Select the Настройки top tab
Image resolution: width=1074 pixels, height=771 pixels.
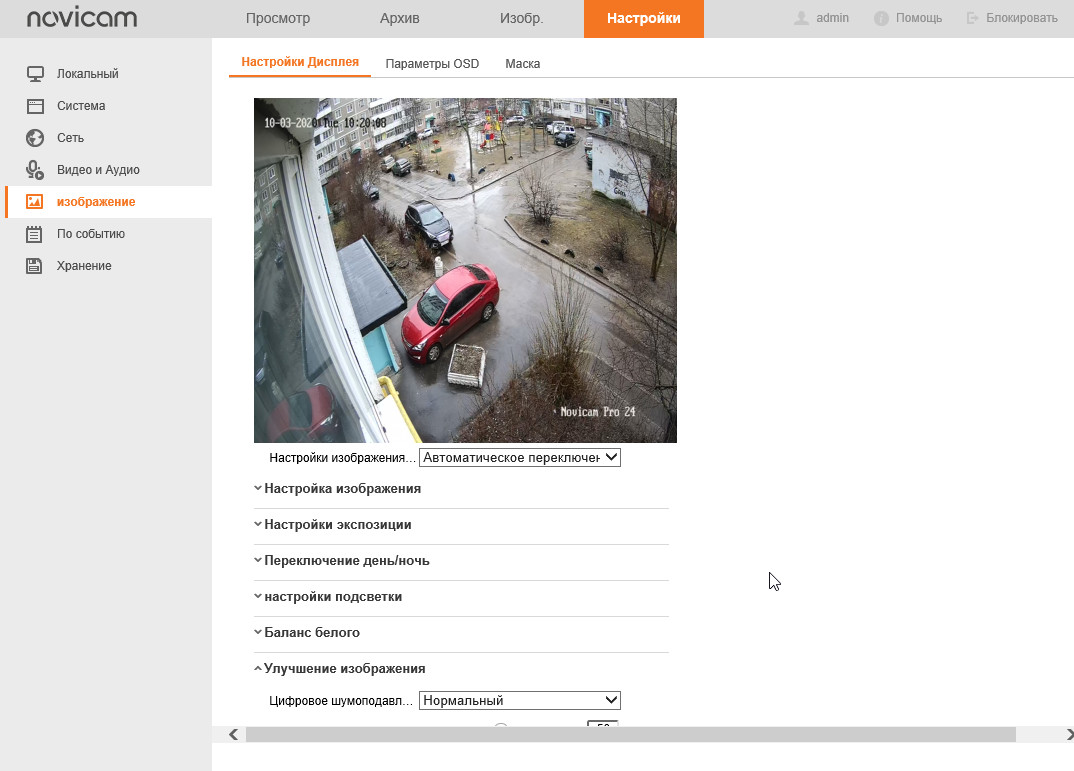tap(644, 18)
